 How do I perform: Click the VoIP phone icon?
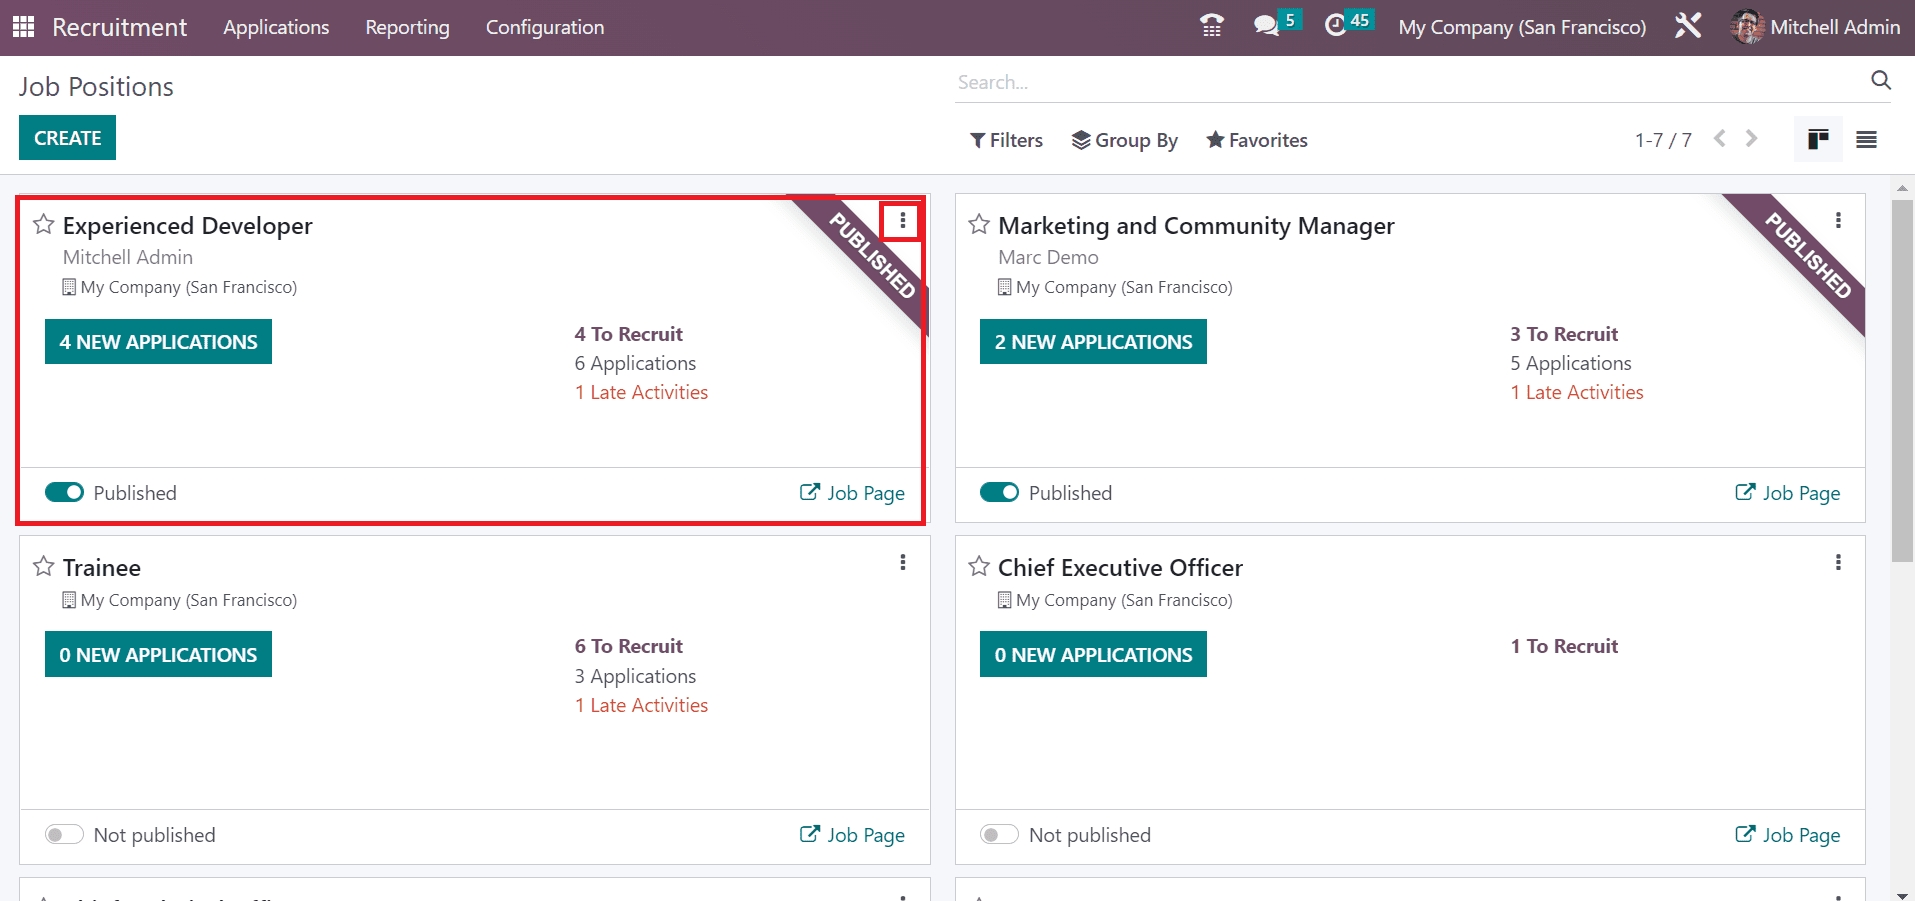(1211, 26)
